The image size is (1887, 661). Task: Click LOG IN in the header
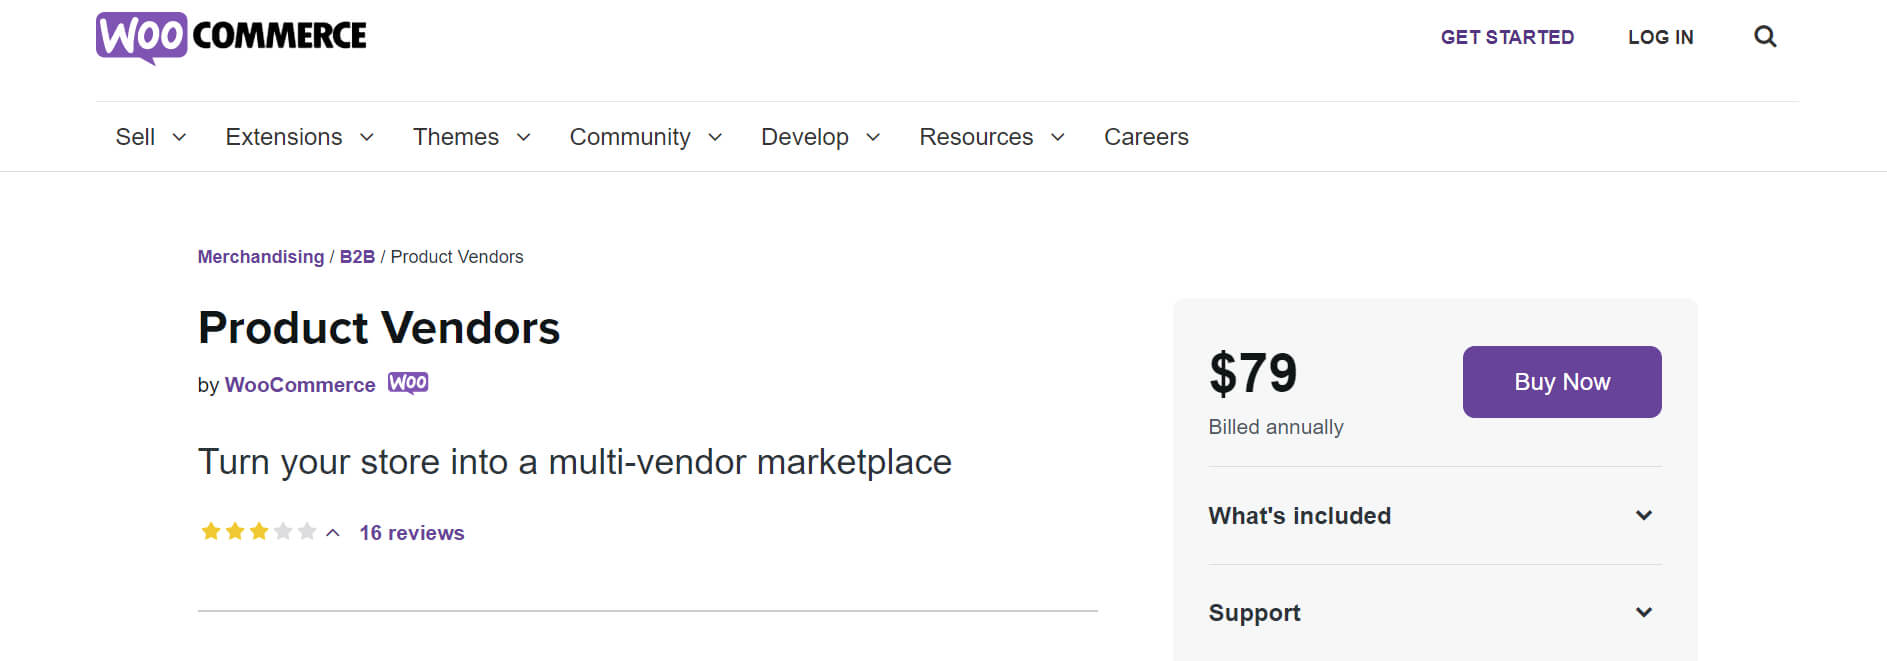click(x=1660, y=37)
